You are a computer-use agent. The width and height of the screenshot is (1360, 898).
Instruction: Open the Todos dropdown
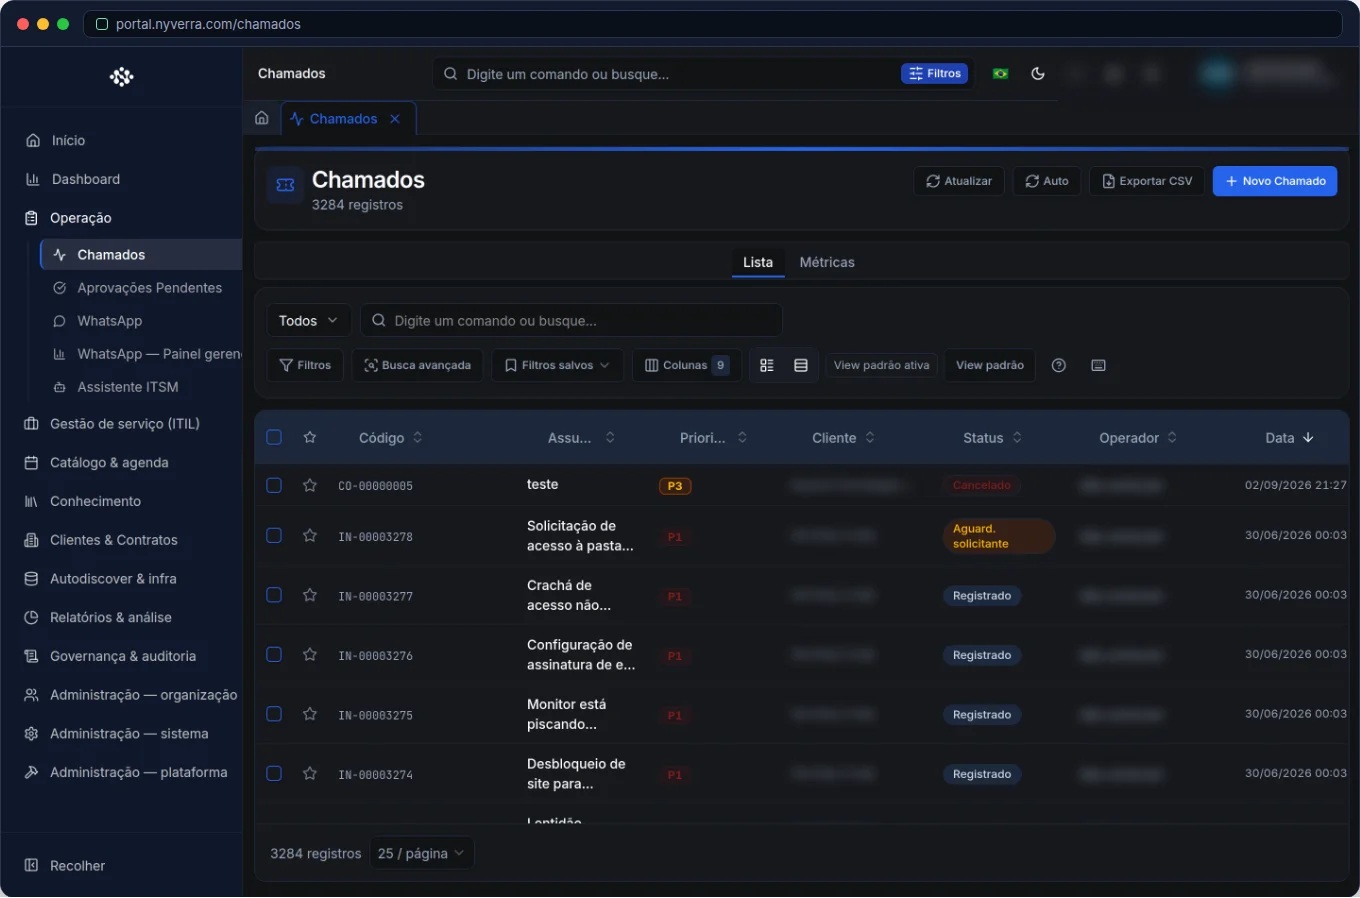point(309,321)
